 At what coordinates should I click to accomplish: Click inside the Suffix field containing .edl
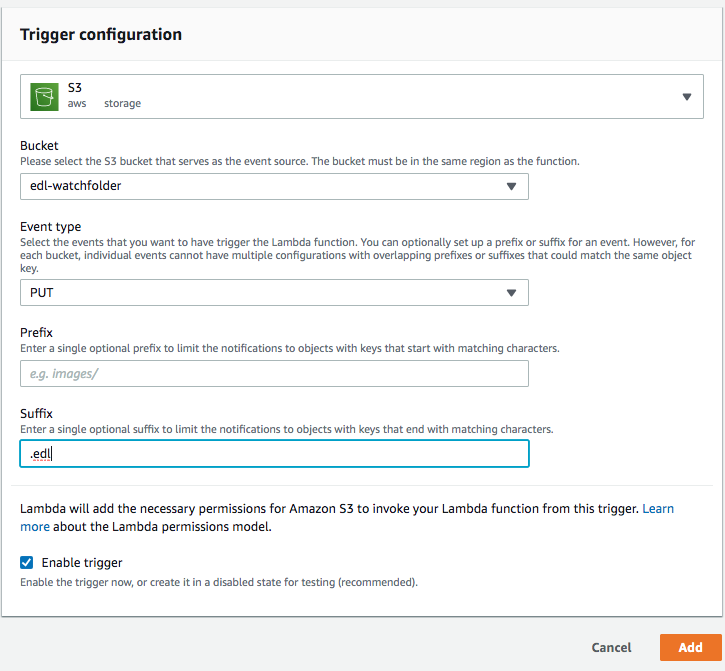(274, 454)
